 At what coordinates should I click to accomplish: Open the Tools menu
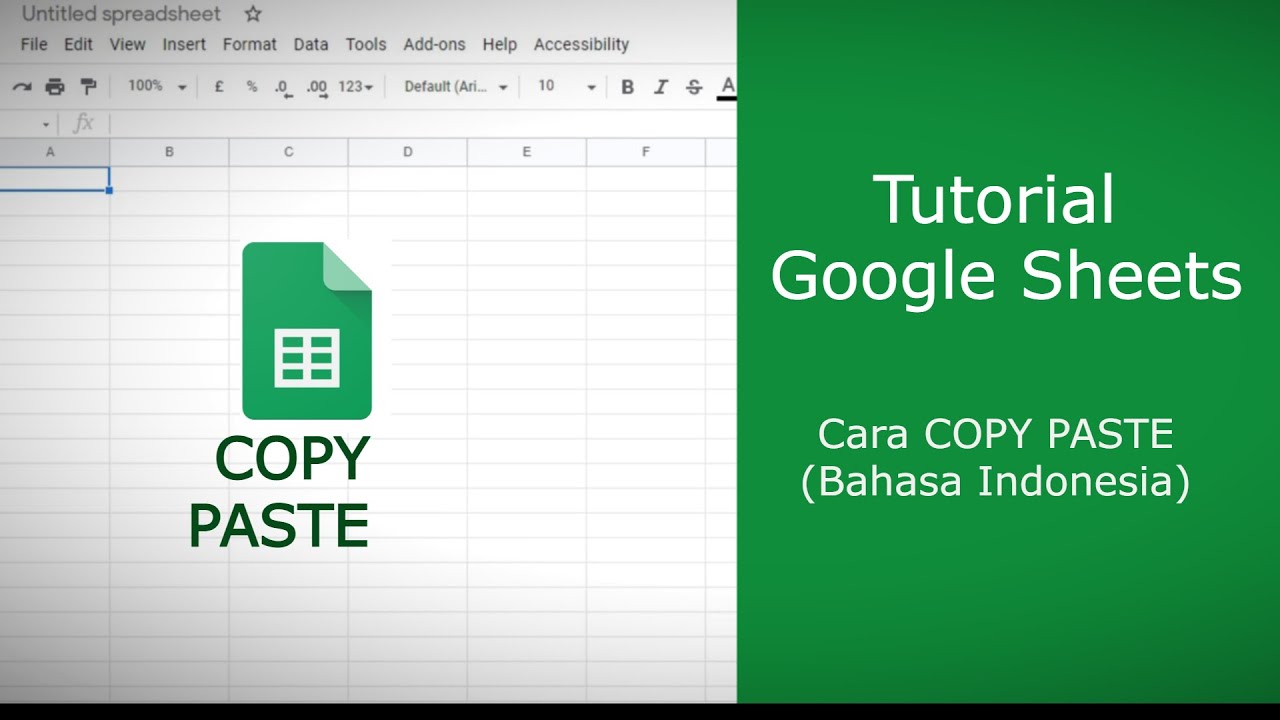[366, 44]
